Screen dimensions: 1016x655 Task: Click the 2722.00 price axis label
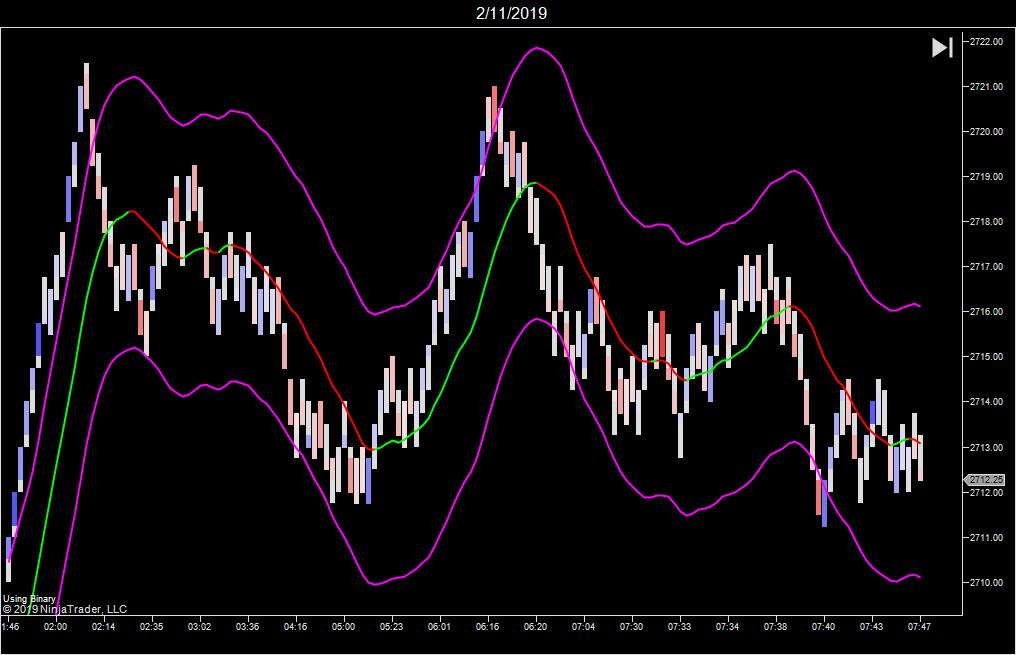986,41
